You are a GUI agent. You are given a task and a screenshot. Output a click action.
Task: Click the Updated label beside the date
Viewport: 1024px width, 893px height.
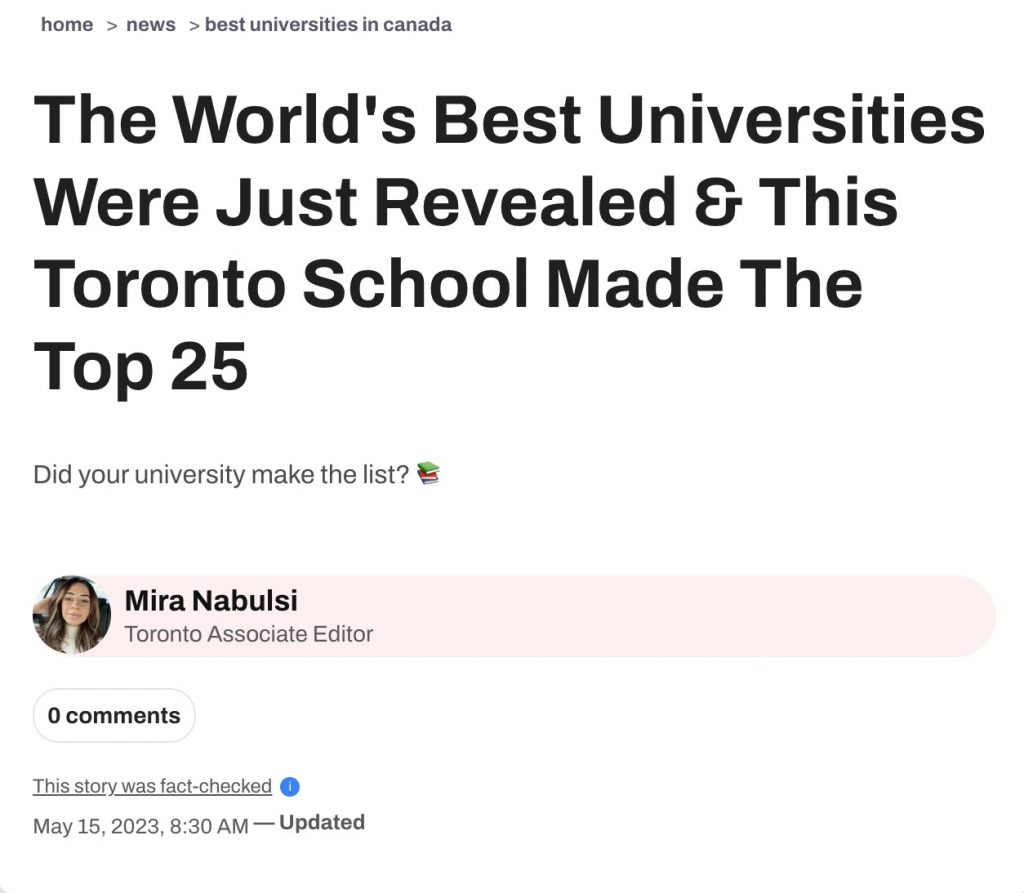[322, 823]
